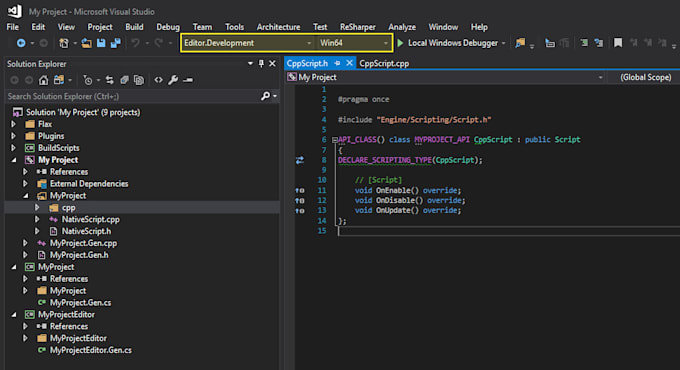This screenshot has height=370, width=680.
Task: Click the Save All icon
Action: point(115,43)
